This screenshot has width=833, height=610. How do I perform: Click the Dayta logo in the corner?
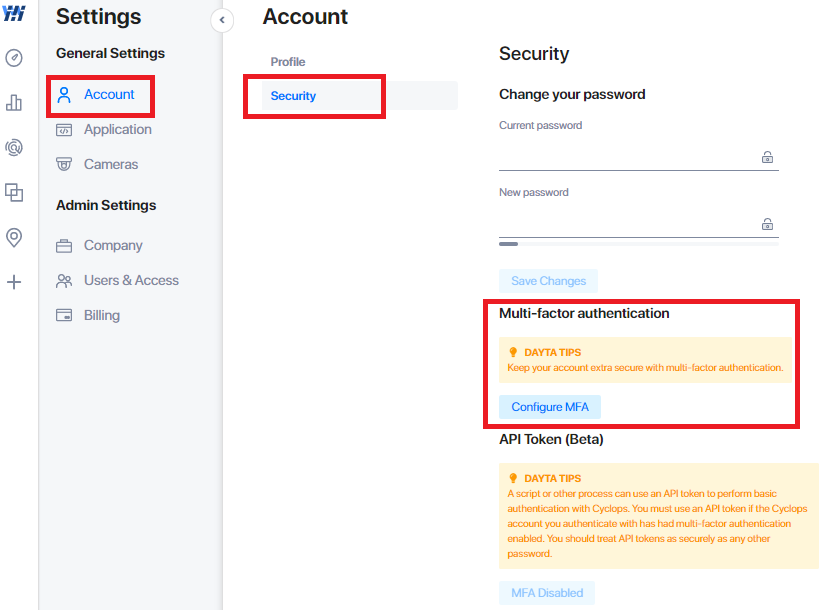coord(14,13)
